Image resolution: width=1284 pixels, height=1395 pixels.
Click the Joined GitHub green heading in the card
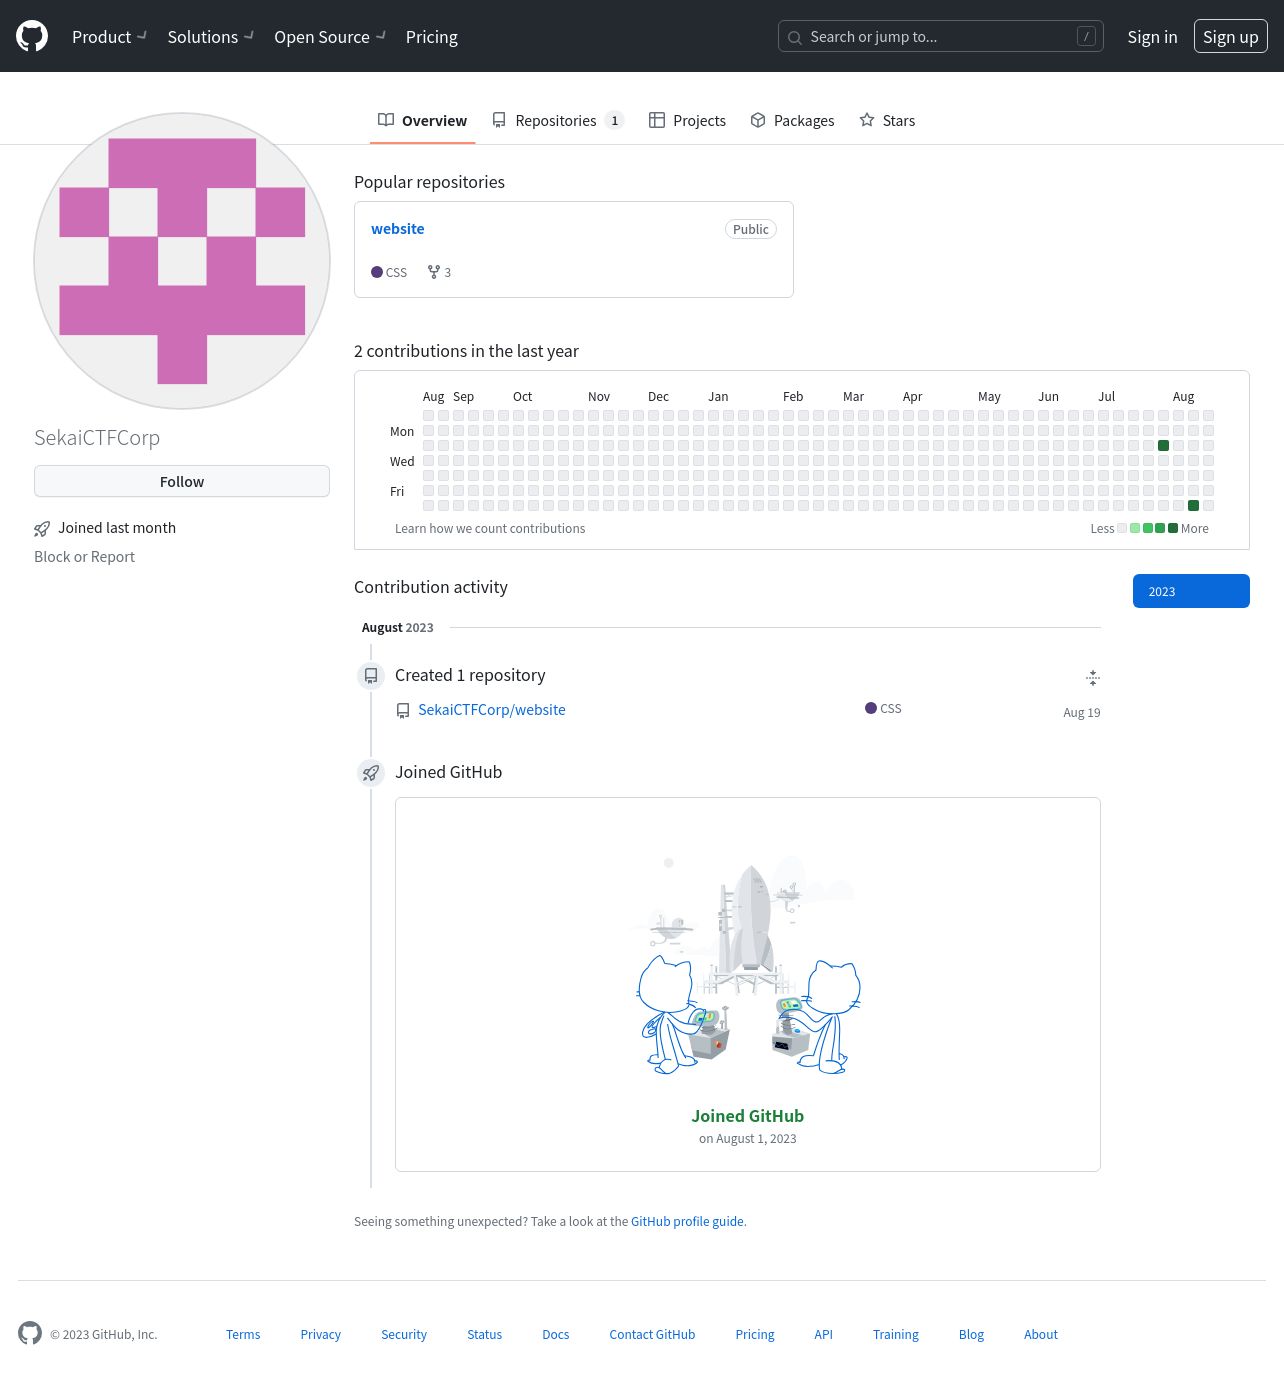tap(748, 1116)
